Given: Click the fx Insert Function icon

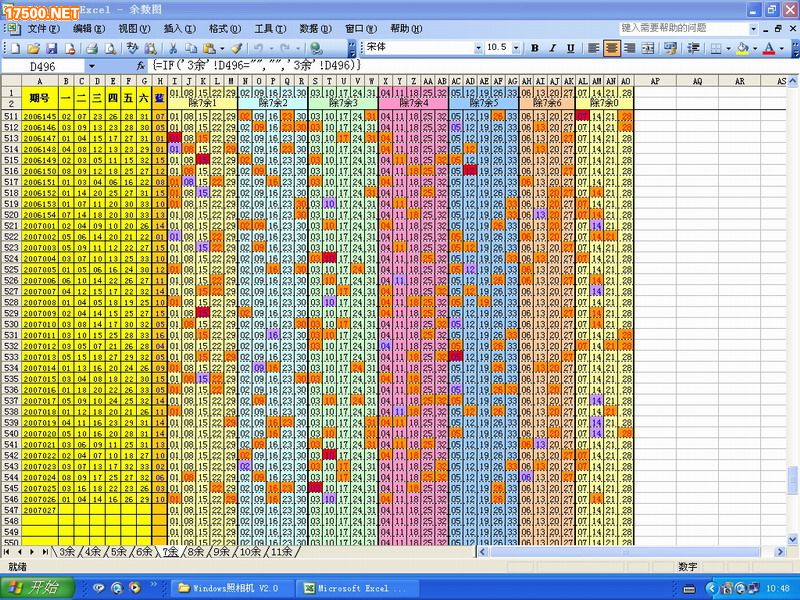Looking at the screenshot, I should click(141, 66).
